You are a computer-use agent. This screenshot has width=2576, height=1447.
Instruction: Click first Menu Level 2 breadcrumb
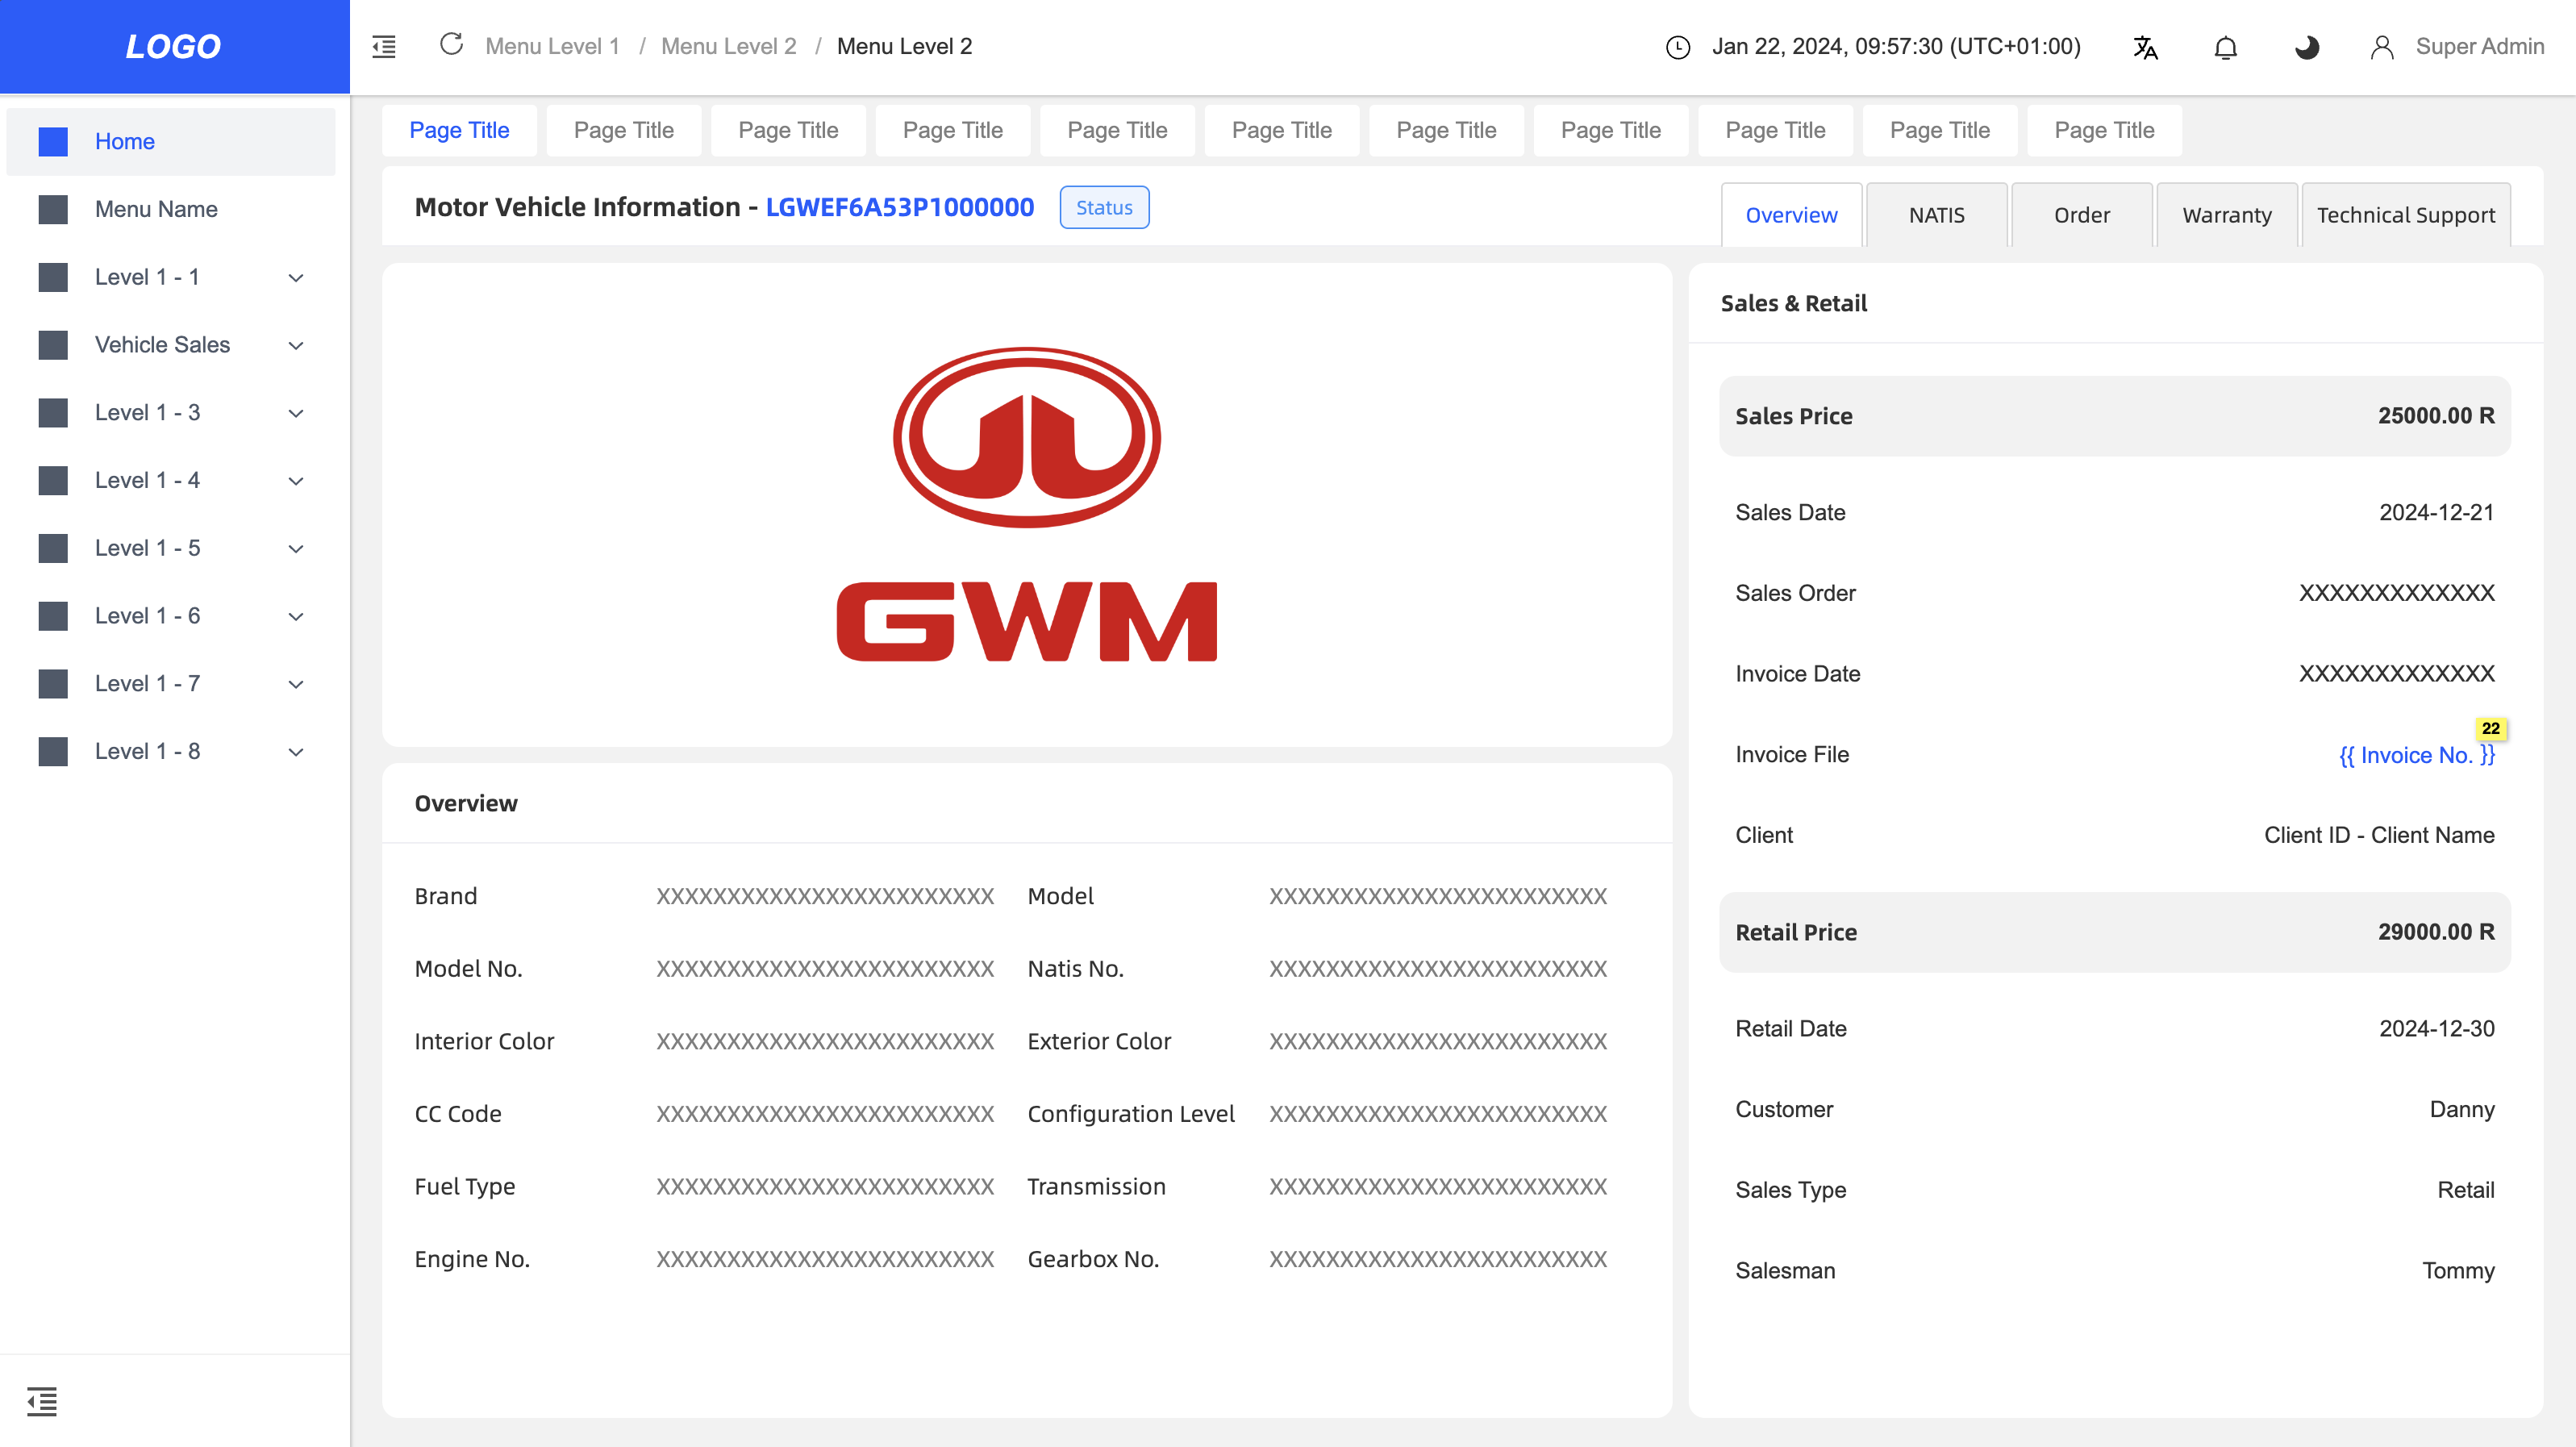(x=728, y=47)
